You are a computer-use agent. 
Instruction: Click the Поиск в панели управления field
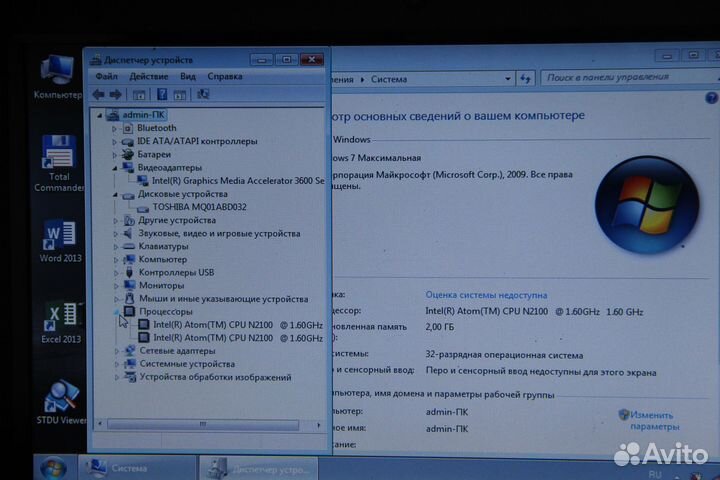click(630, 77)
